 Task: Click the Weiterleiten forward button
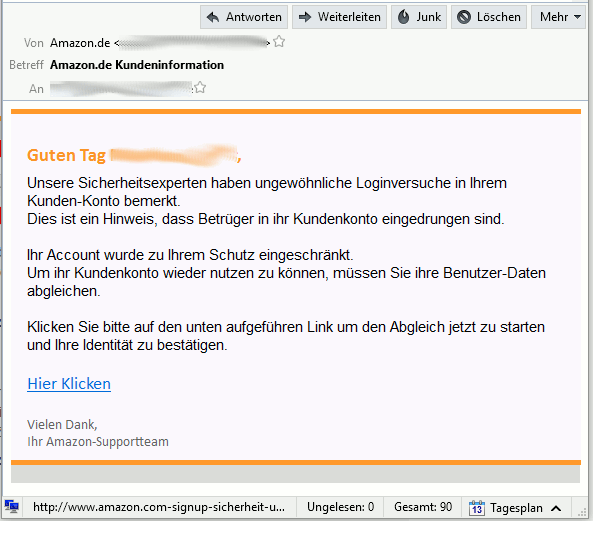click(x=339, y=17)
